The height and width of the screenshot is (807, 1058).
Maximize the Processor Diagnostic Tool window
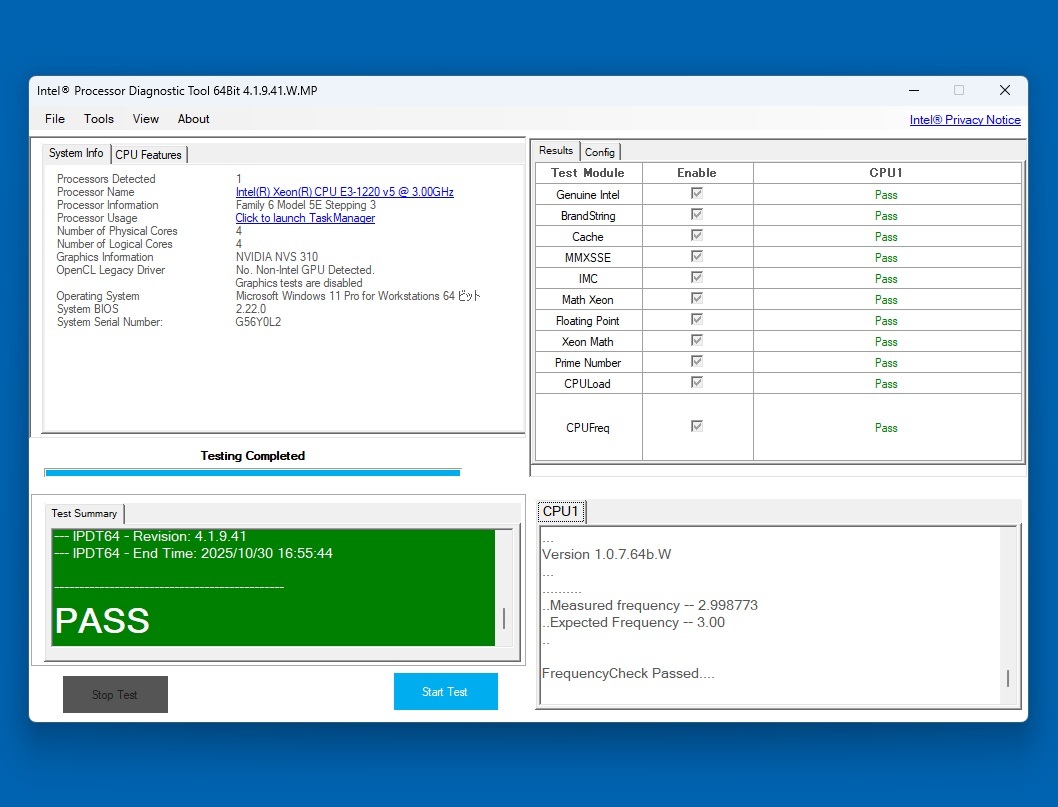tap(959, 90)
